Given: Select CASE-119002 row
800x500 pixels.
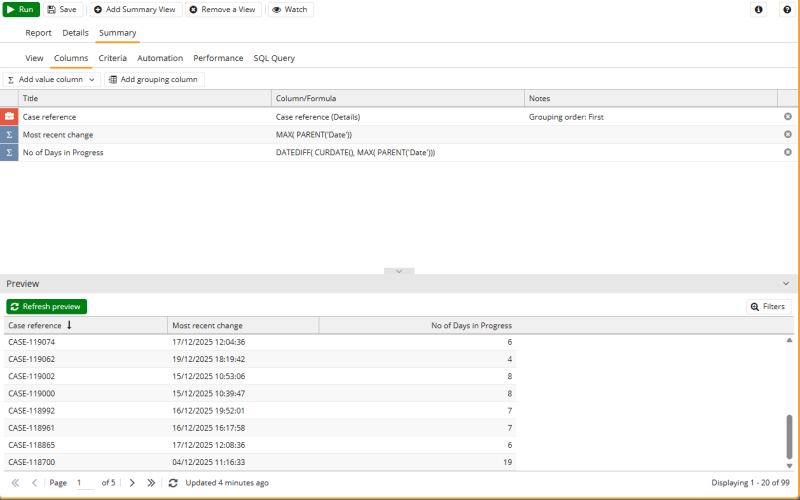Looking at the screenshot, I should click(x=260, y=377).
